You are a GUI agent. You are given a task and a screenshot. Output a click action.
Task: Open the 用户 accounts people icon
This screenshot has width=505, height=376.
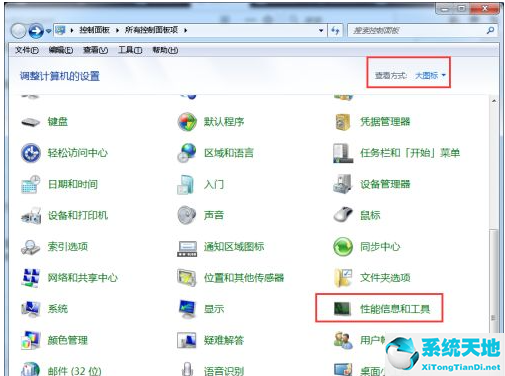343,340
